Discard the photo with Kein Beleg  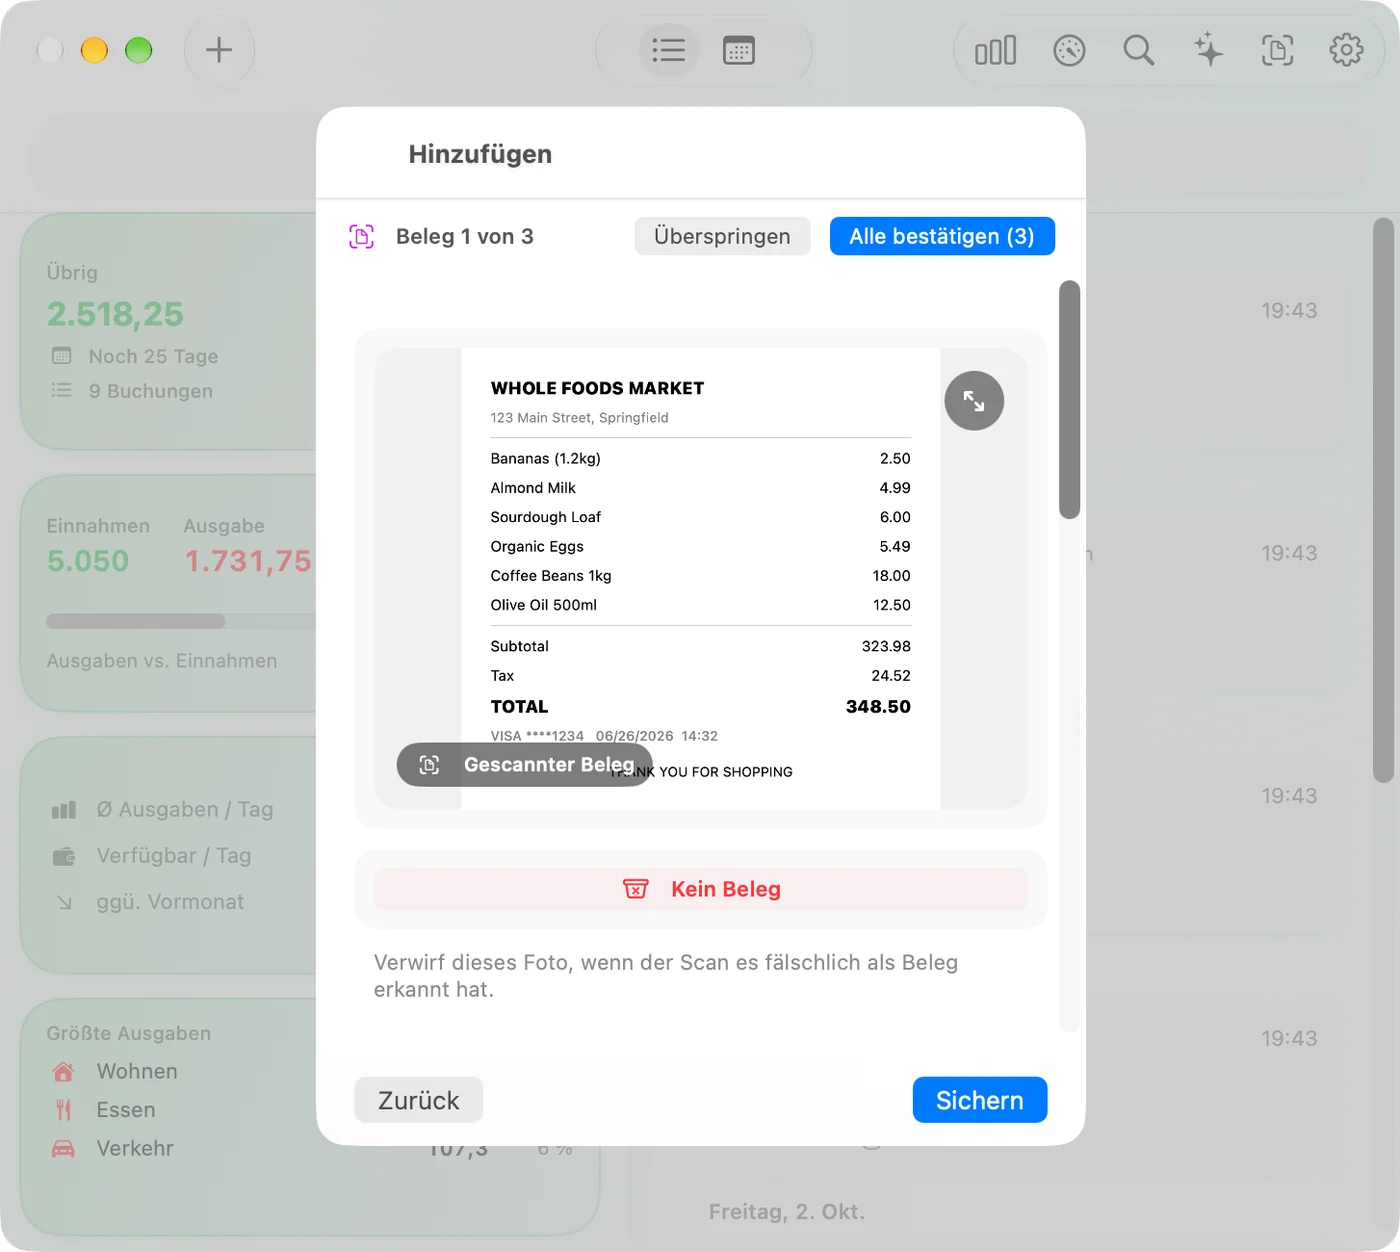click(701, 889)
